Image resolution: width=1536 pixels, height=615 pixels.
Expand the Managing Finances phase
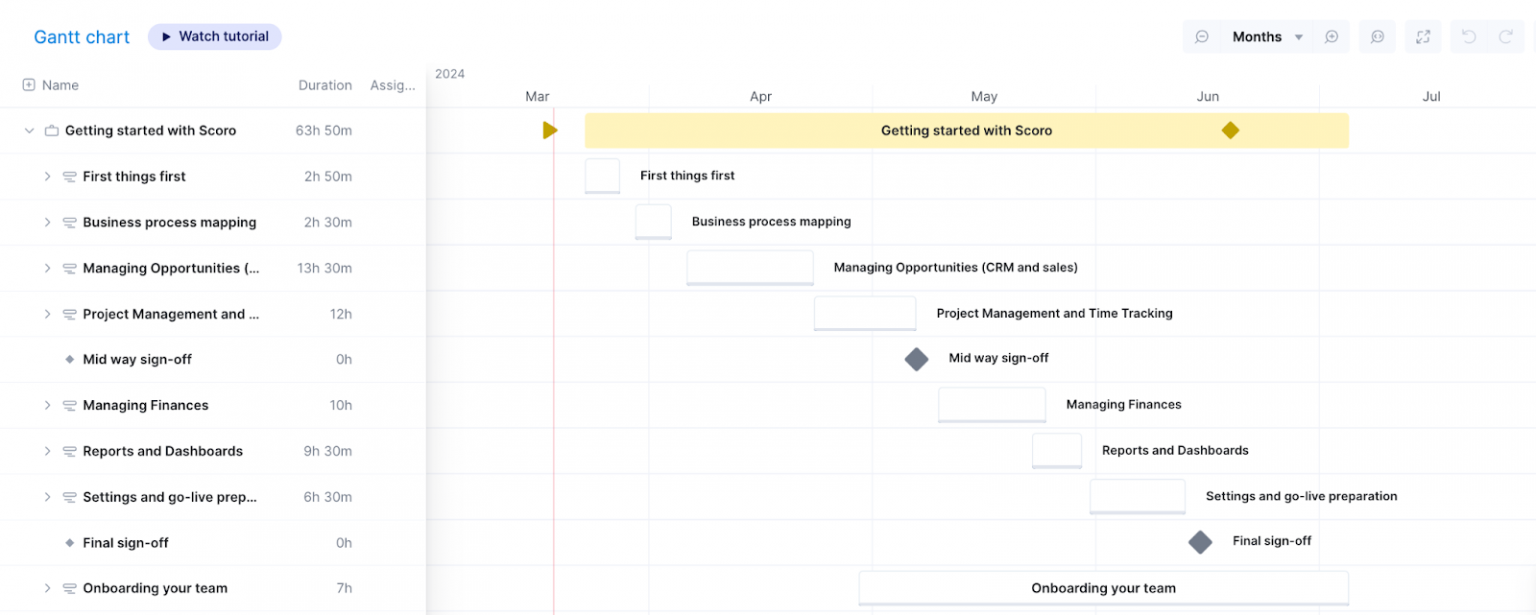point(47,405)
